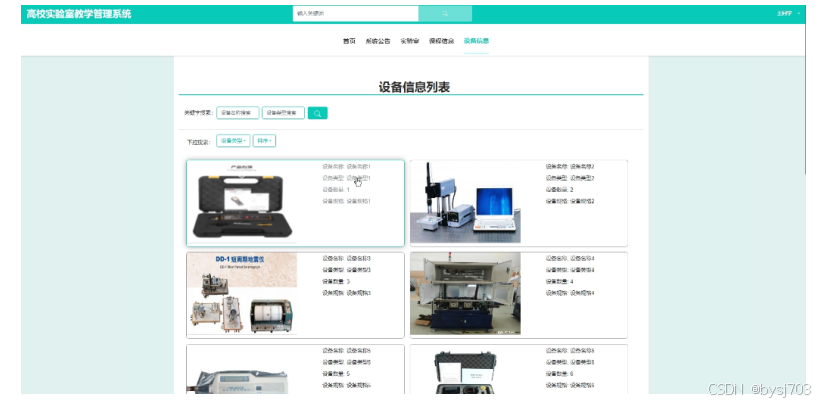Click the 设备数量: 2 text

[x=560, y=190]
